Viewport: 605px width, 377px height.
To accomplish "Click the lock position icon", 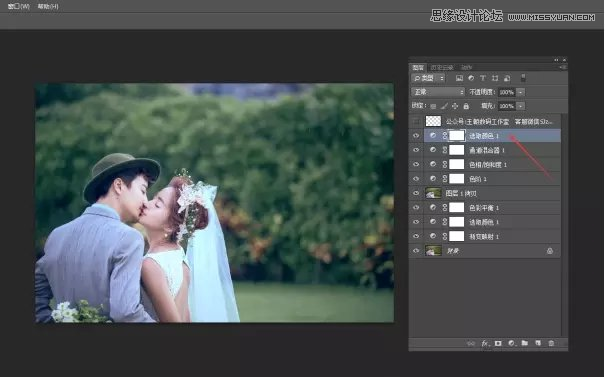I will pyautogui.click(x=455, y=106).
